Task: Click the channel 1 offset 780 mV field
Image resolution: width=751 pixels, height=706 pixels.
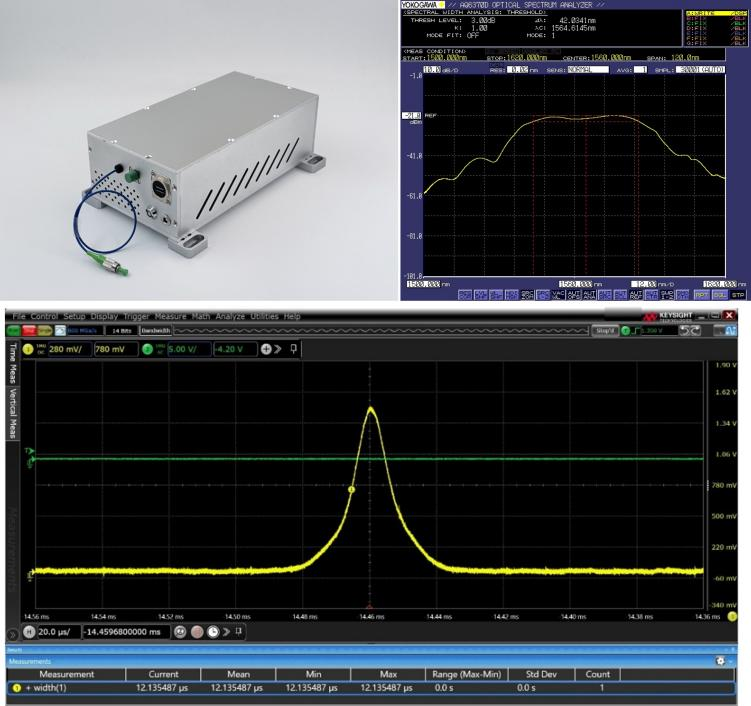Action: coord(111,348)
